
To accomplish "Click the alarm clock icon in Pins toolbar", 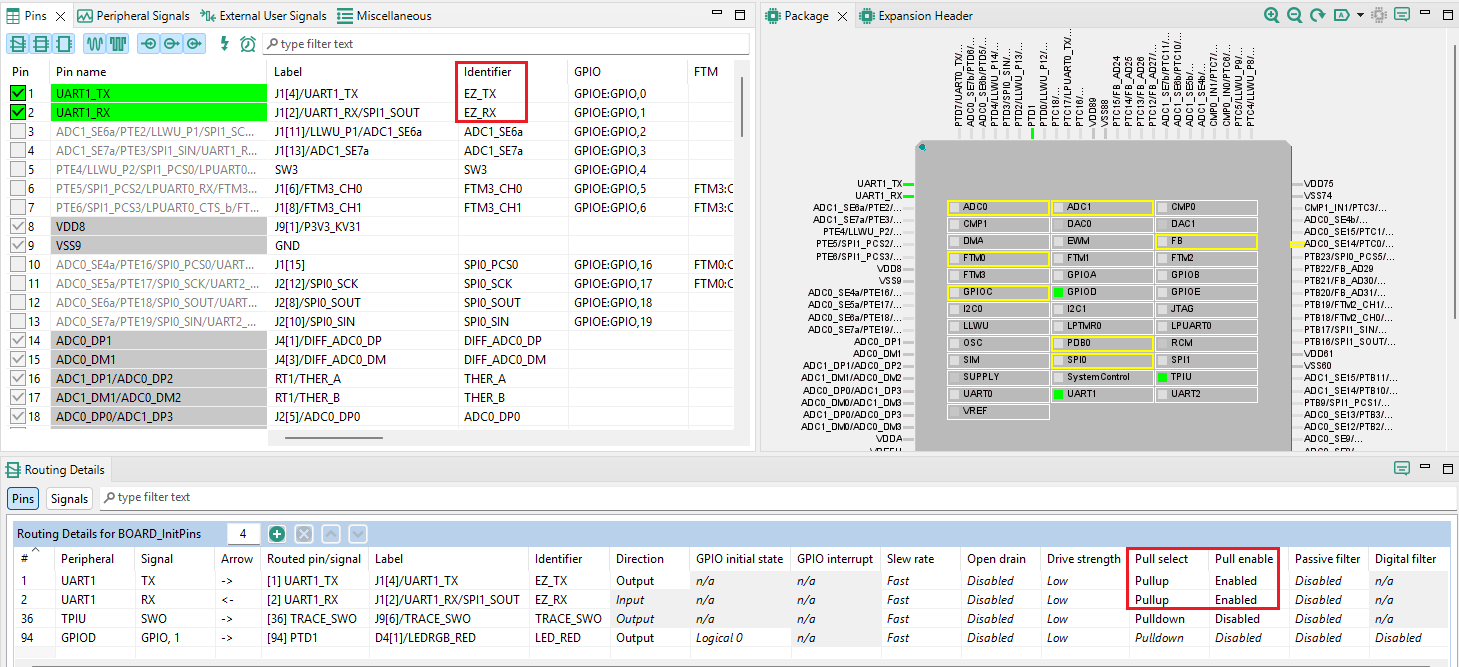I will coord(247,44).
